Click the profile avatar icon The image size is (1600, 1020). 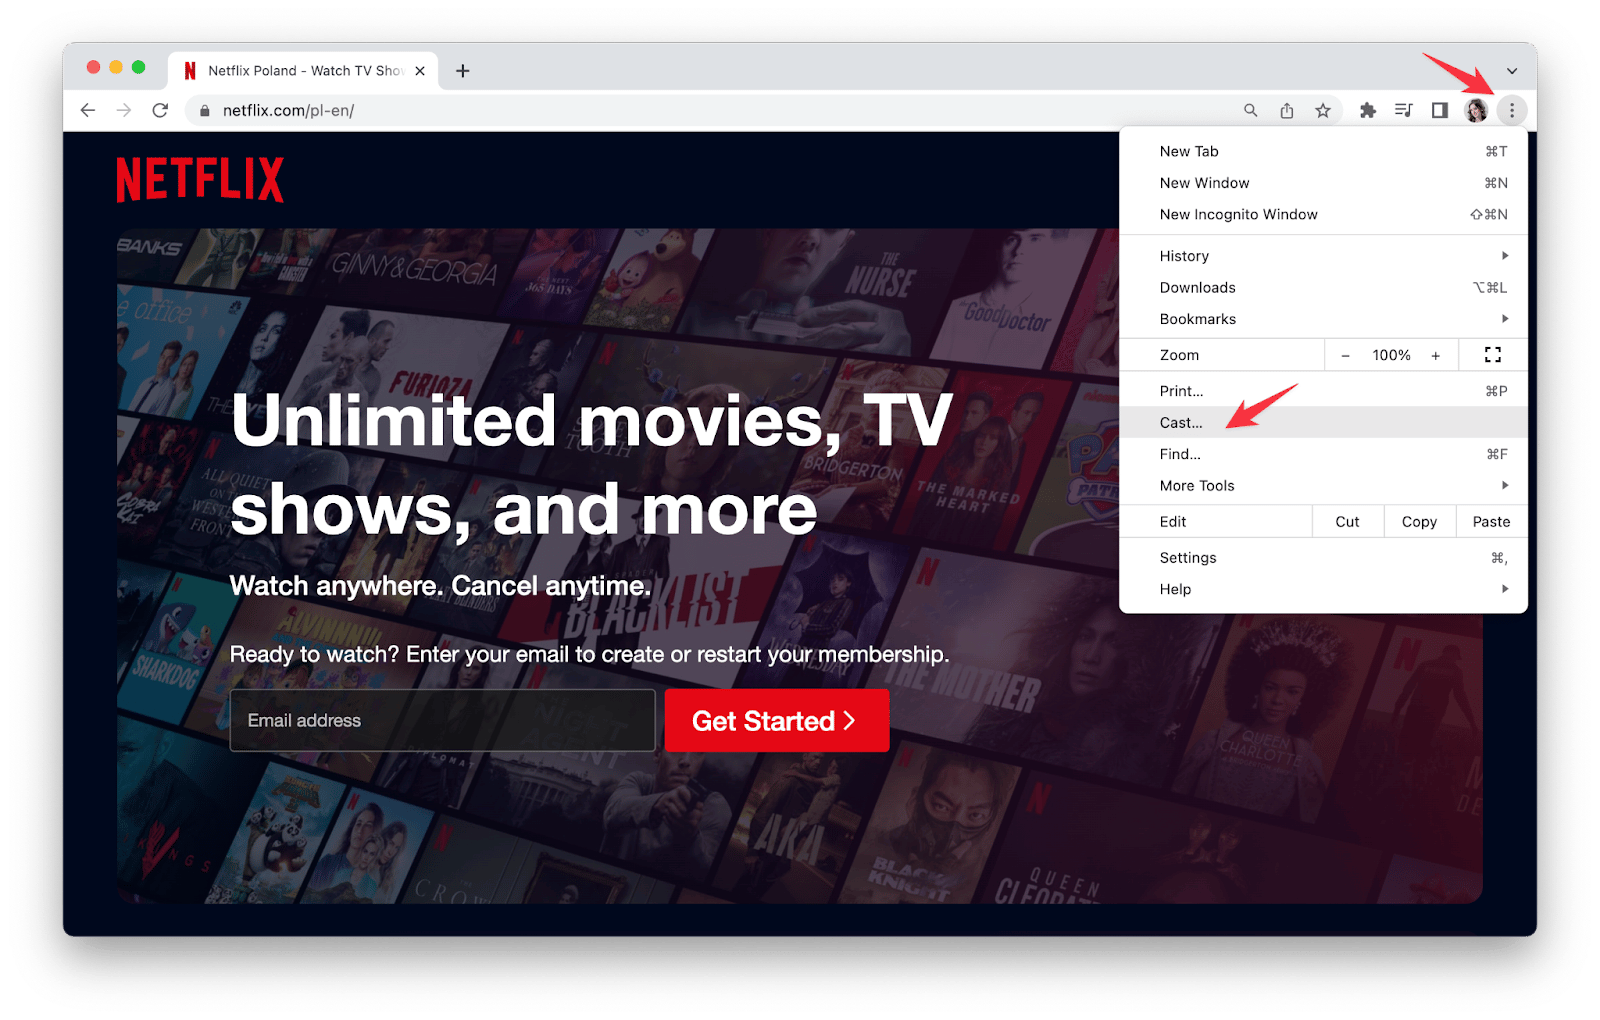coord(1476,110)
